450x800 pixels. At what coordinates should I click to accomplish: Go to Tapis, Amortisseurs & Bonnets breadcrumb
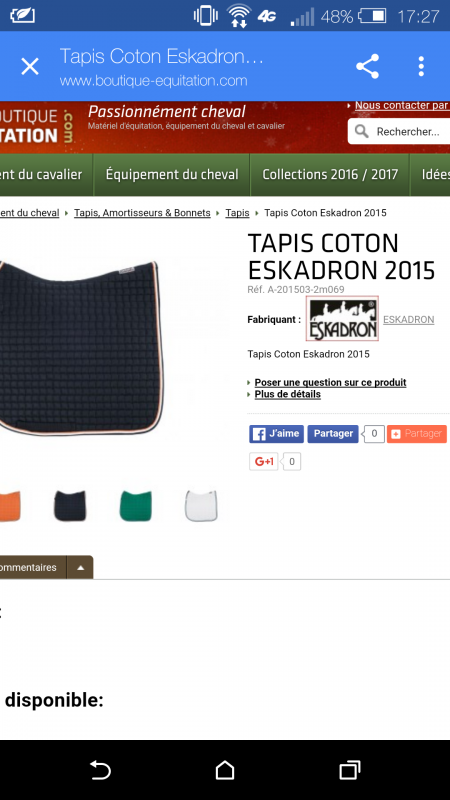pos(142,213)
